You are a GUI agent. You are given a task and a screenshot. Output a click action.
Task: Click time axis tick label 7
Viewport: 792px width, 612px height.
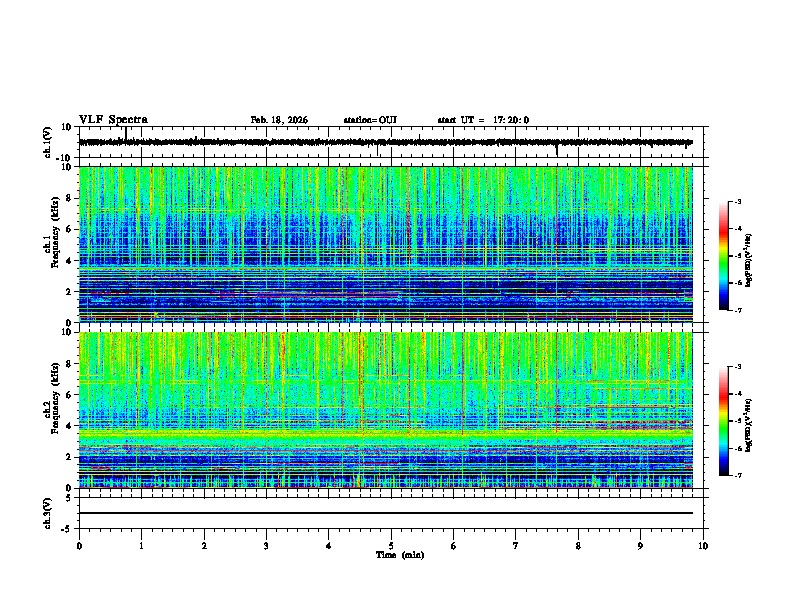click(516, 546)
